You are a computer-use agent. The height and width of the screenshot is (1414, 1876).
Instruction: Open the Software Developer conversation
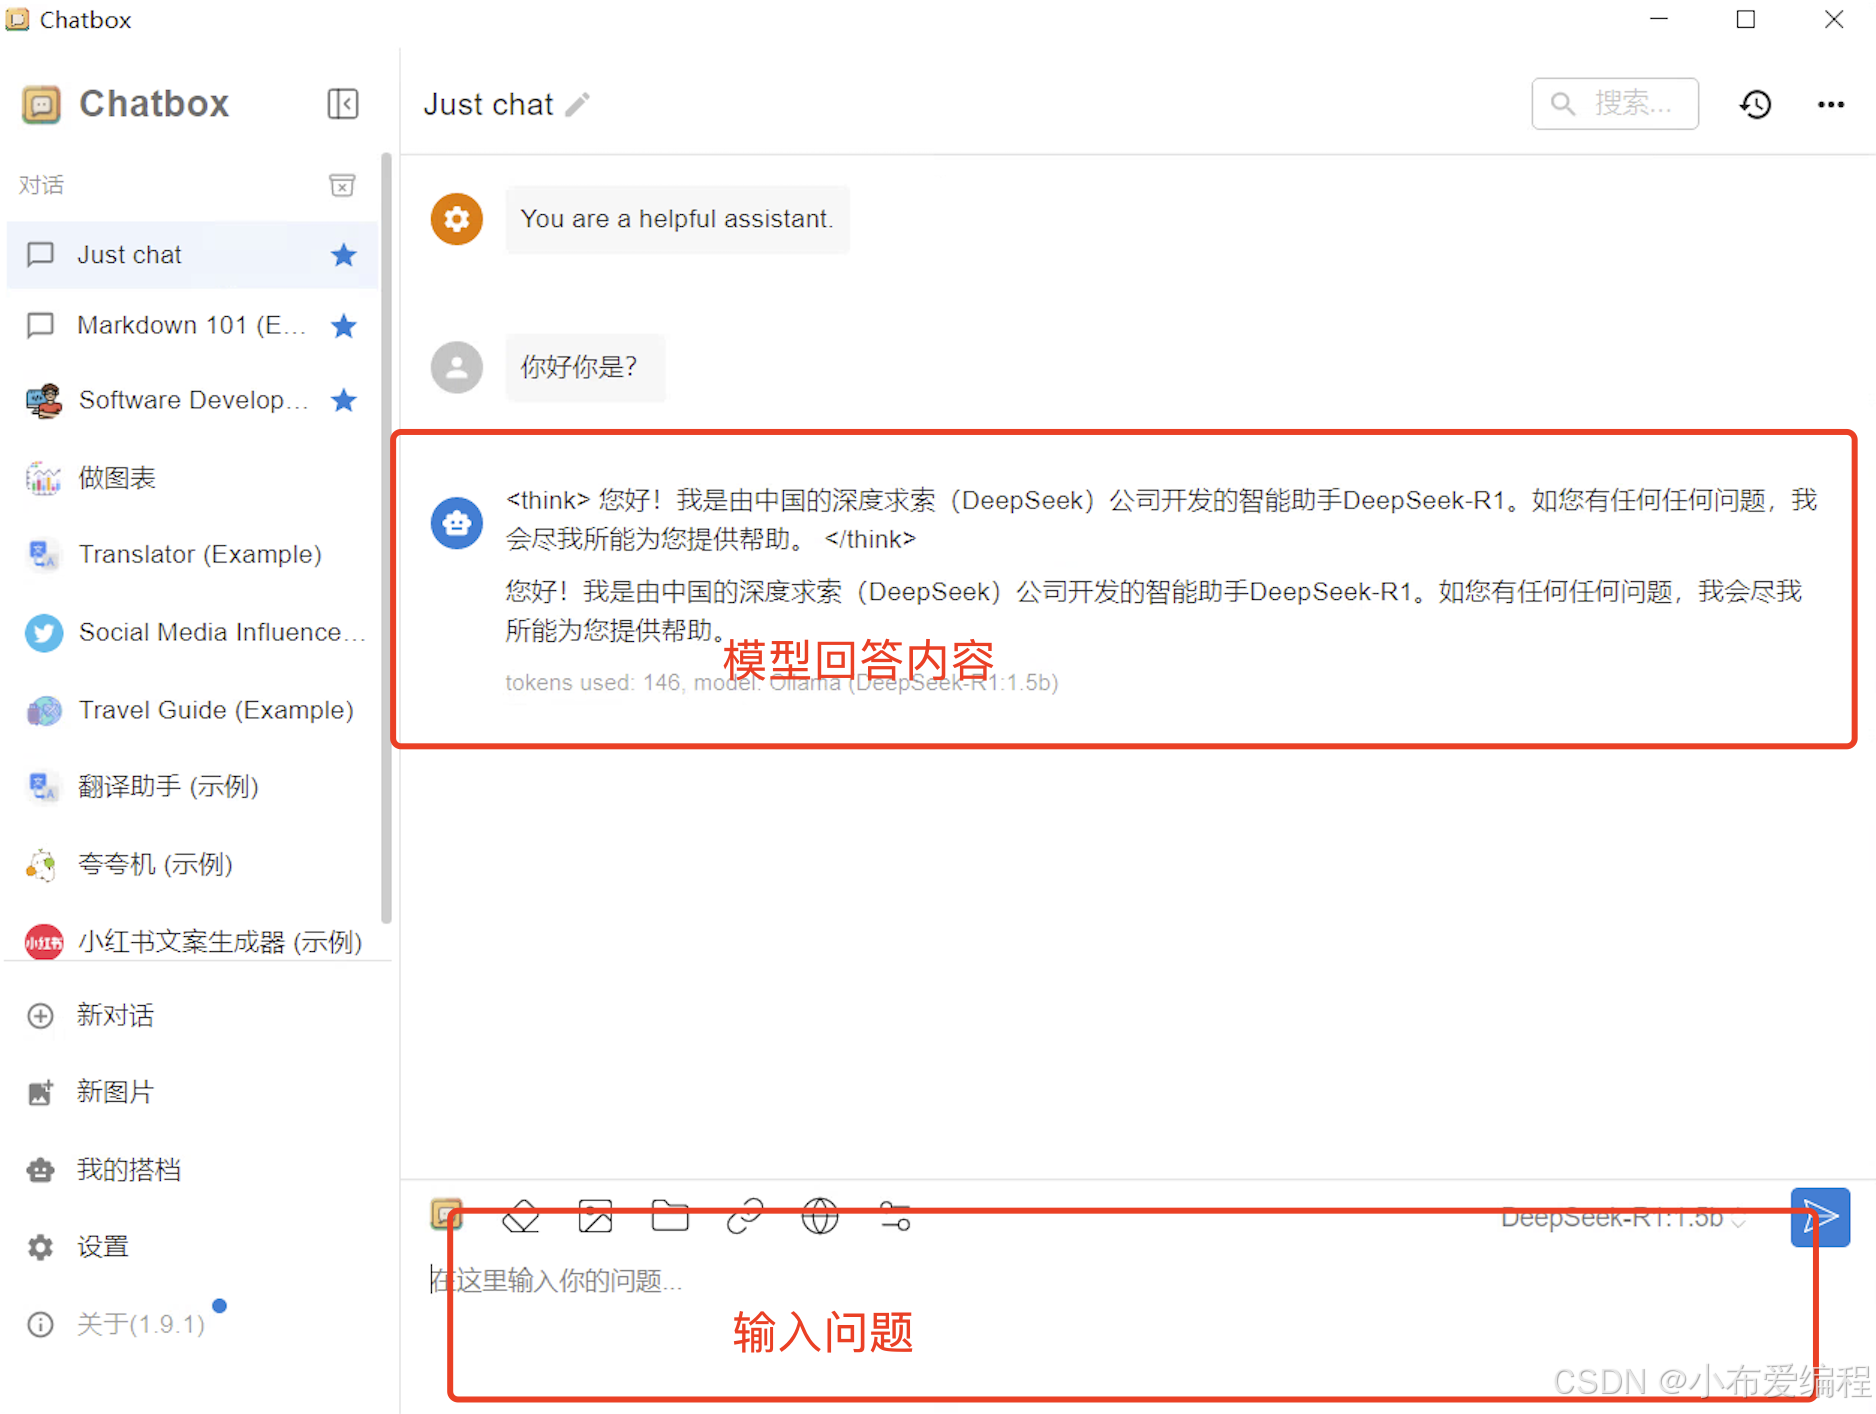pos(191,400)
